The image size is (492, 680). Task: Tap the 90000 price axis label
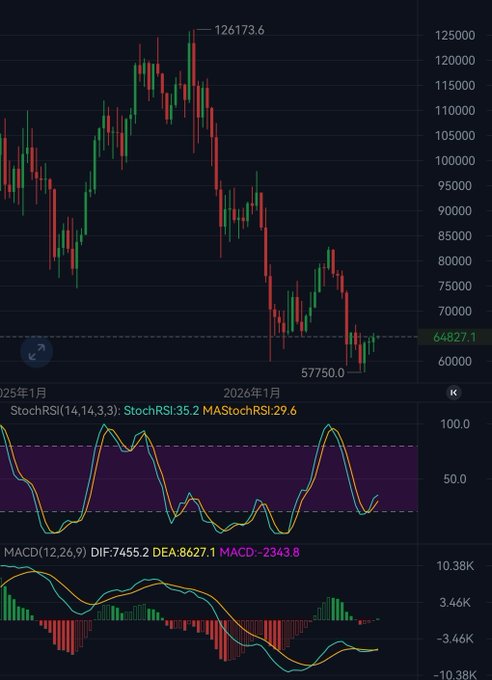(x=455, y=211)
